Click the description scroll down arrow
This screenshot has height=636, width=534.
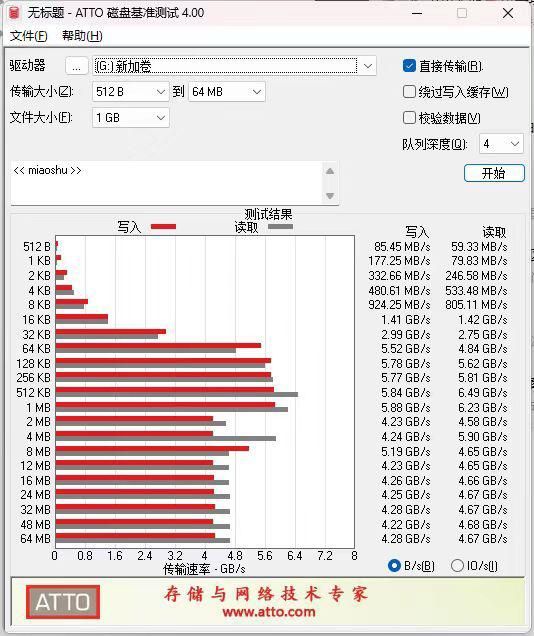pyautogui.click(x=330, y=196)
